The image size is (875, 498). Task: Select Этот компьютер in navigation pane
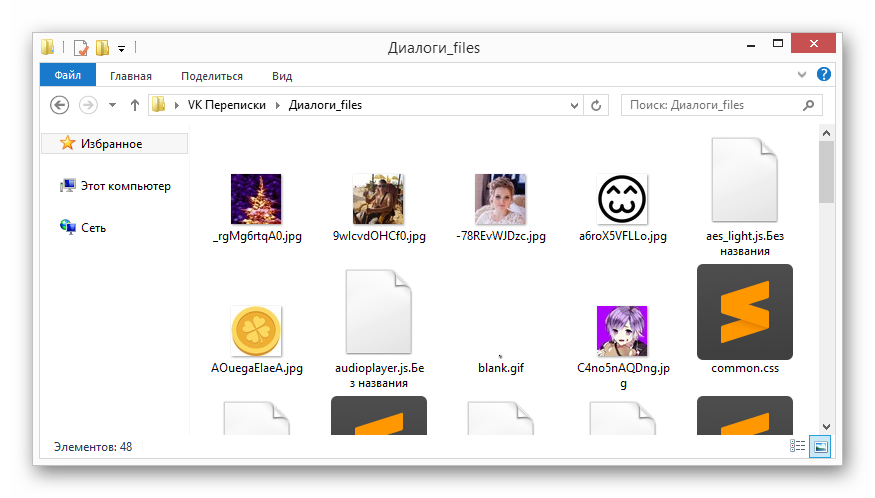coord(125,186)
